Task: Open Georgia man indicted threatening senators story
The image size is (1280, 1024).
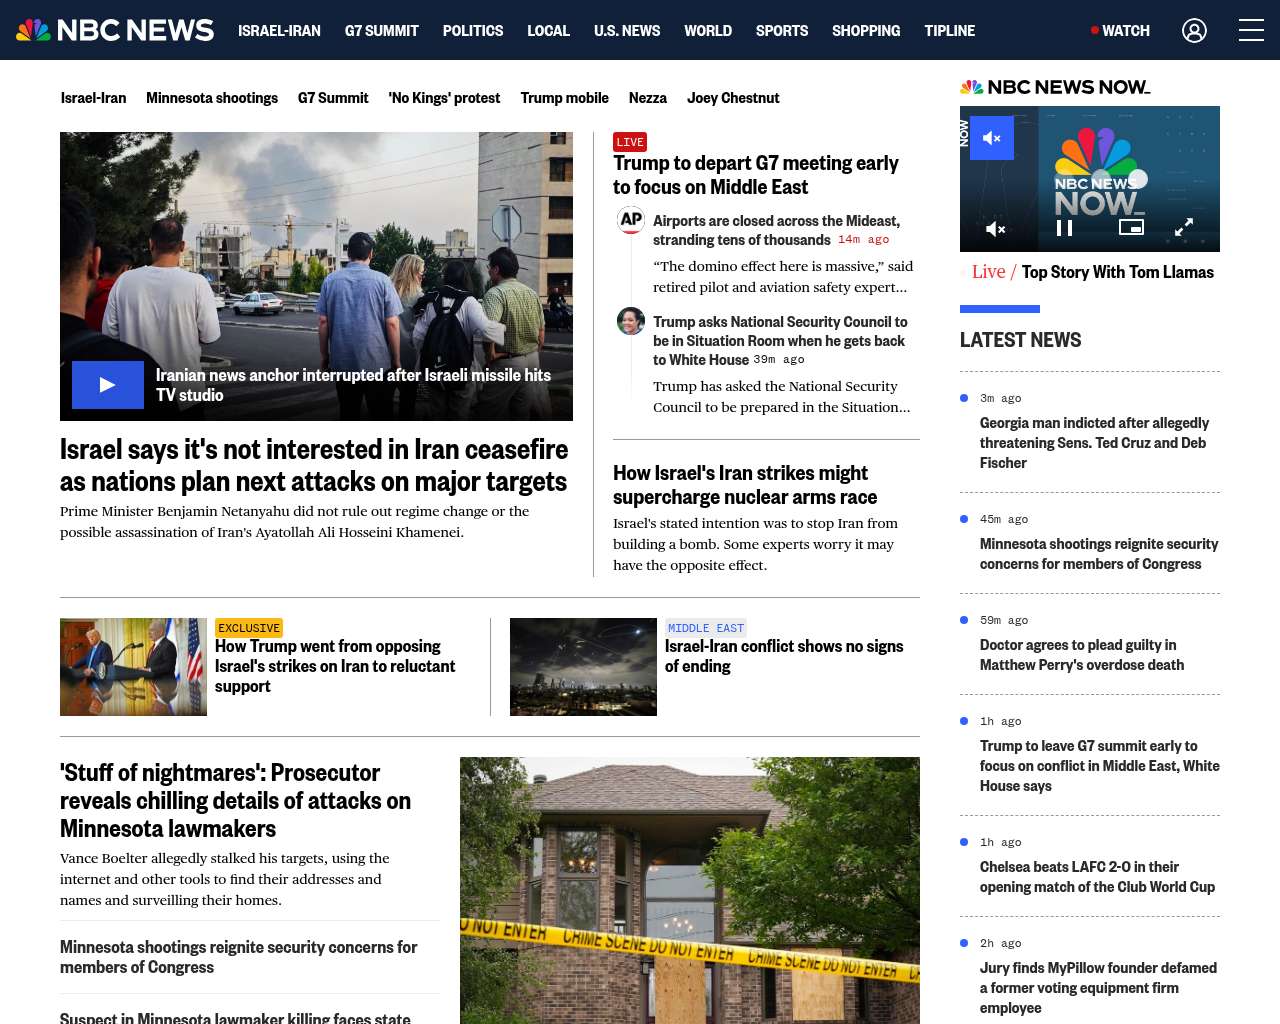Action: 1094,443
